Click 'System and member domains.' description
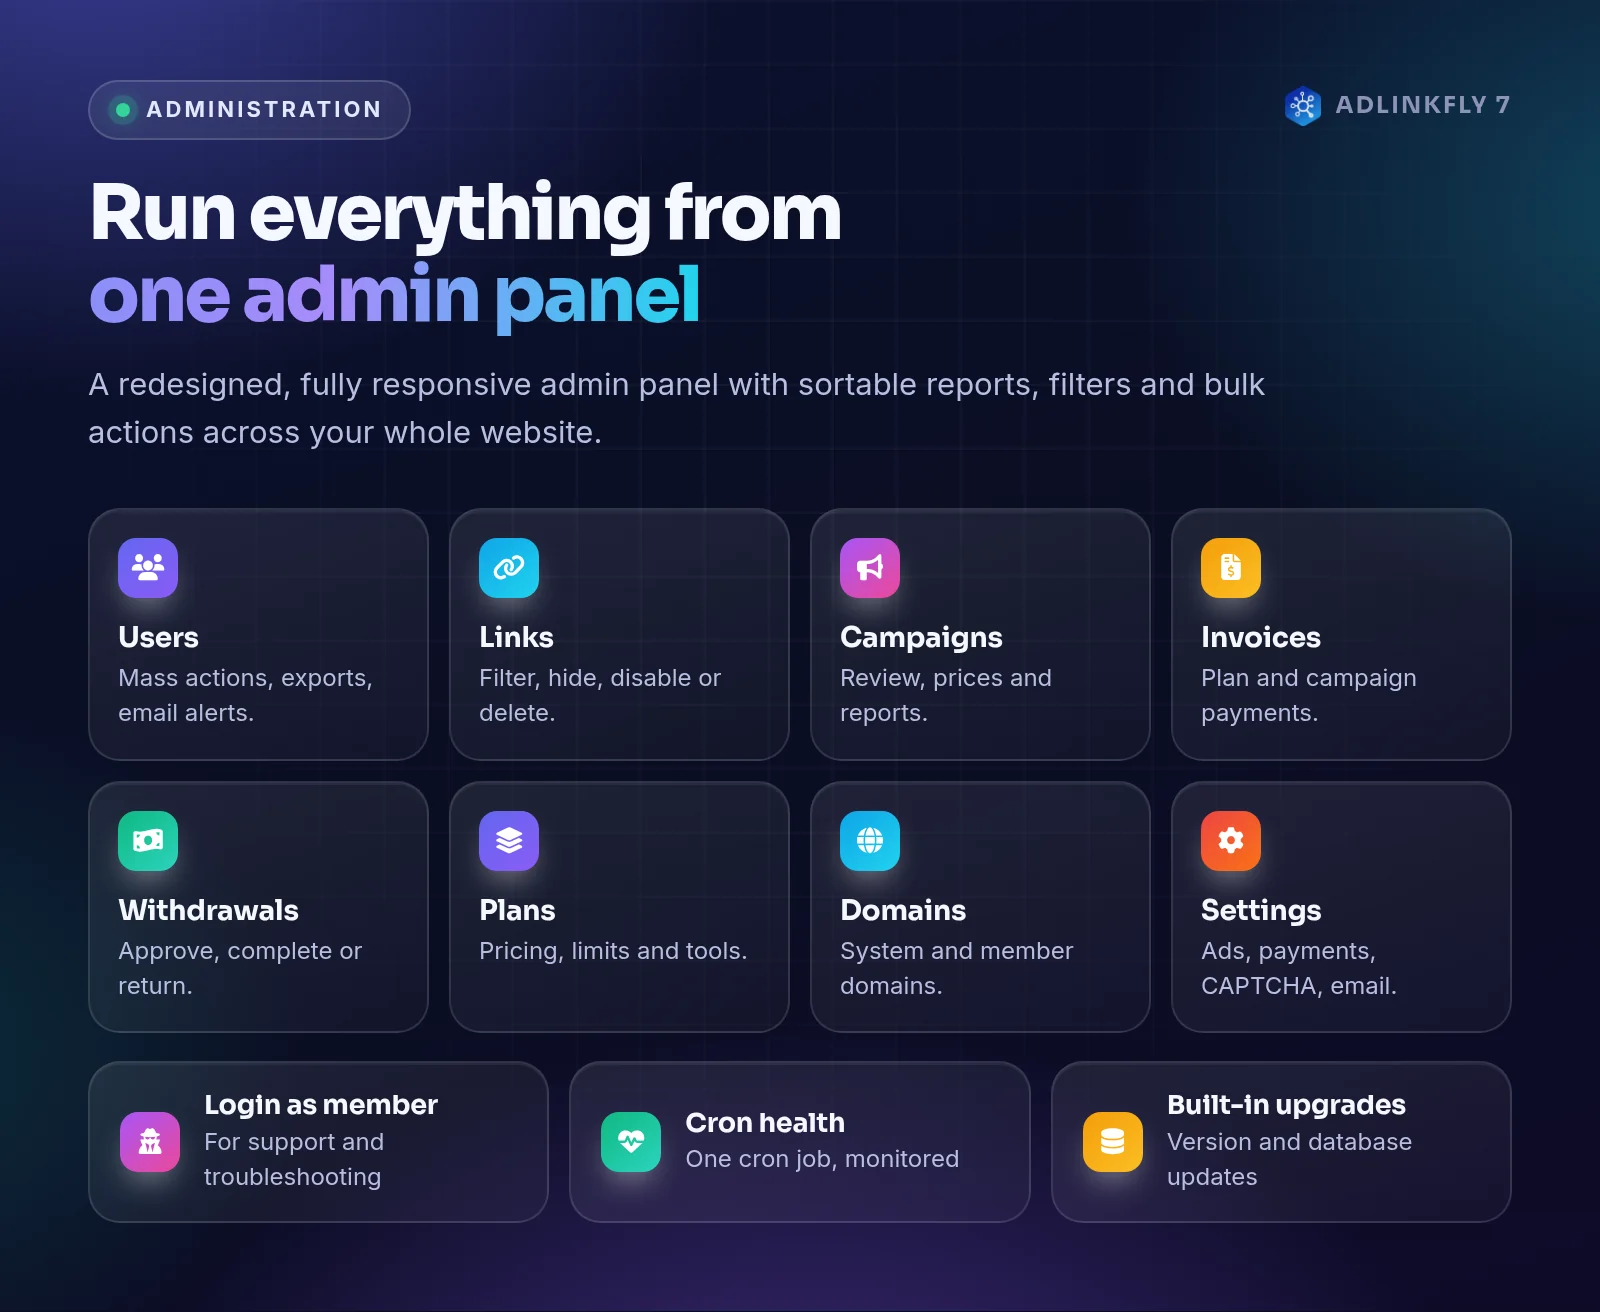The height and width of the screenshot is (1312, 1600). 957,968
